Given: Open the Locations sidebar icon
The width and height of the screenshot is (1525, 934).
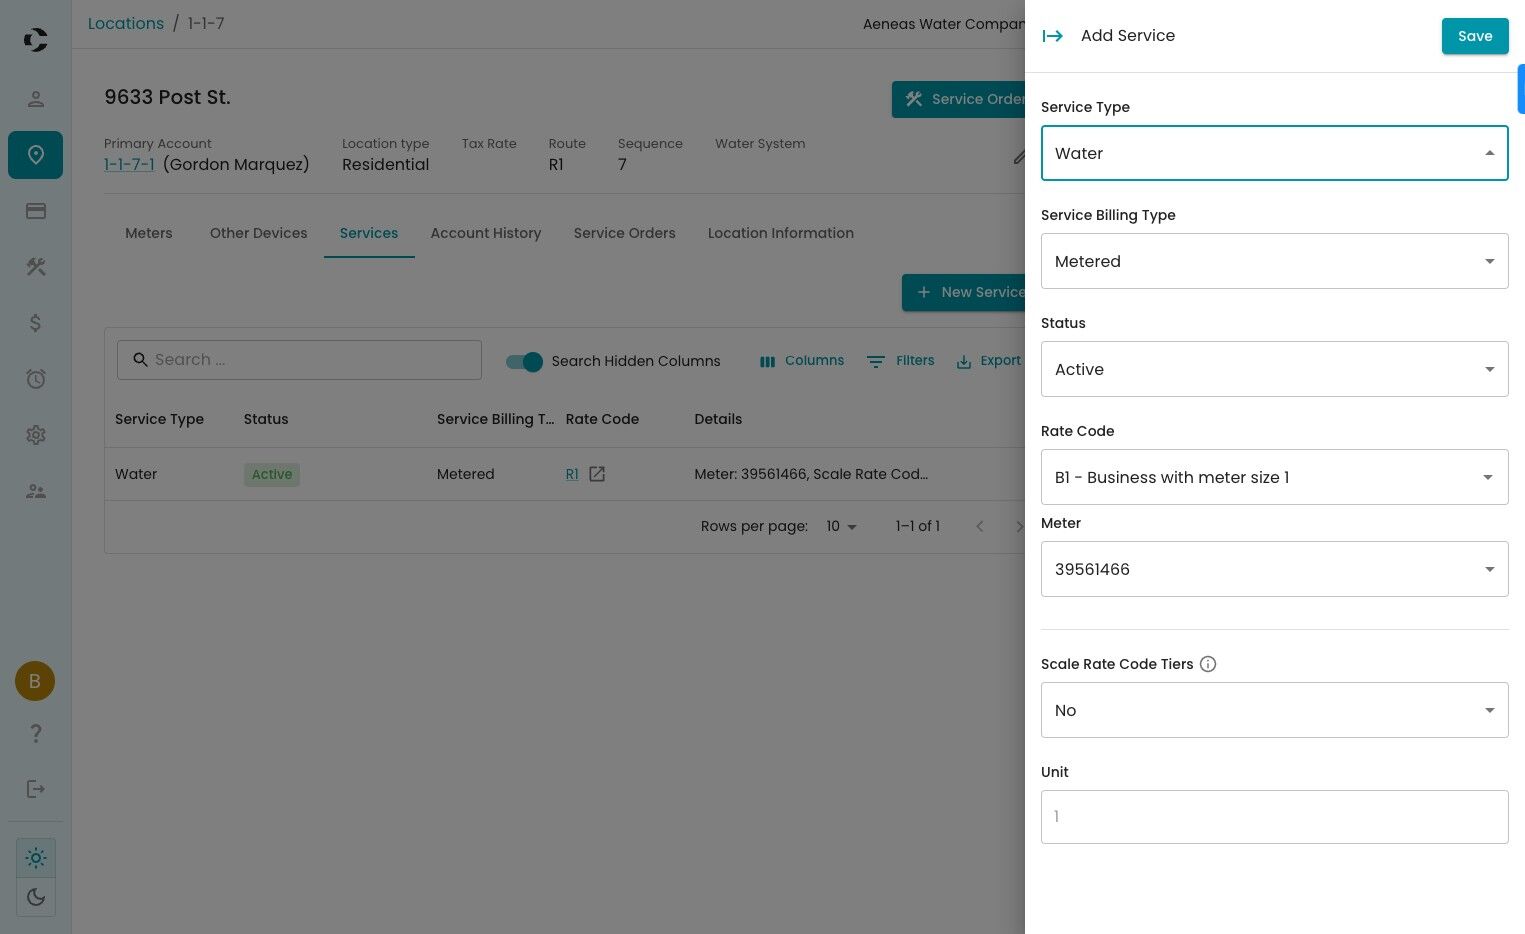Looking at the screenshot, I should click(x=36, y=155).
